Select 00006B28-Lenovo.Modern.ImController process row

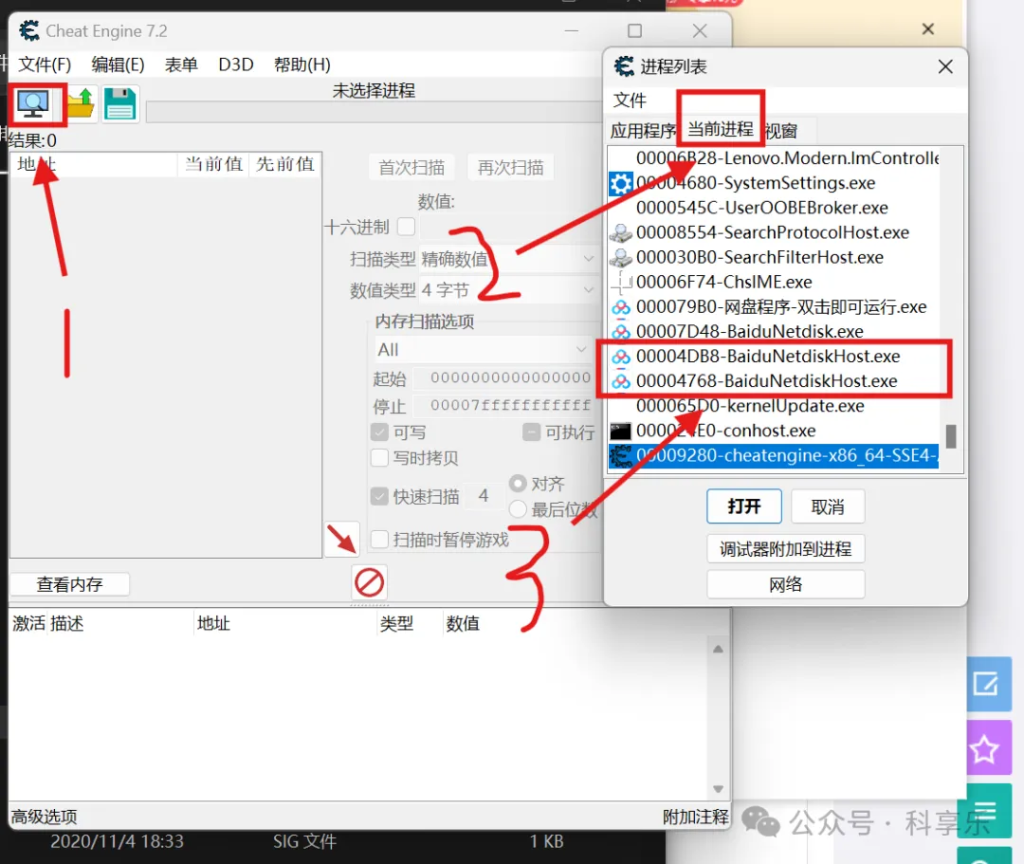(x=774, y=159)
